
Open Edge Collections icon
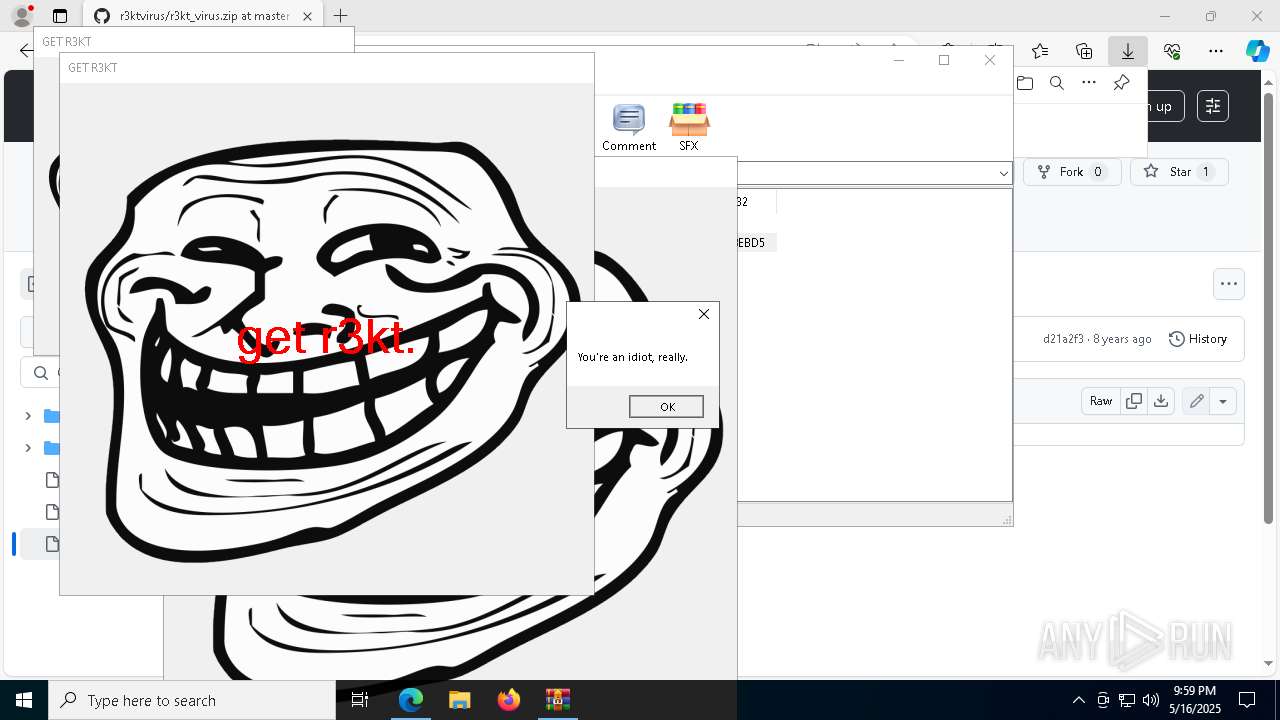pyautogui.click(x=1084, y=51)
